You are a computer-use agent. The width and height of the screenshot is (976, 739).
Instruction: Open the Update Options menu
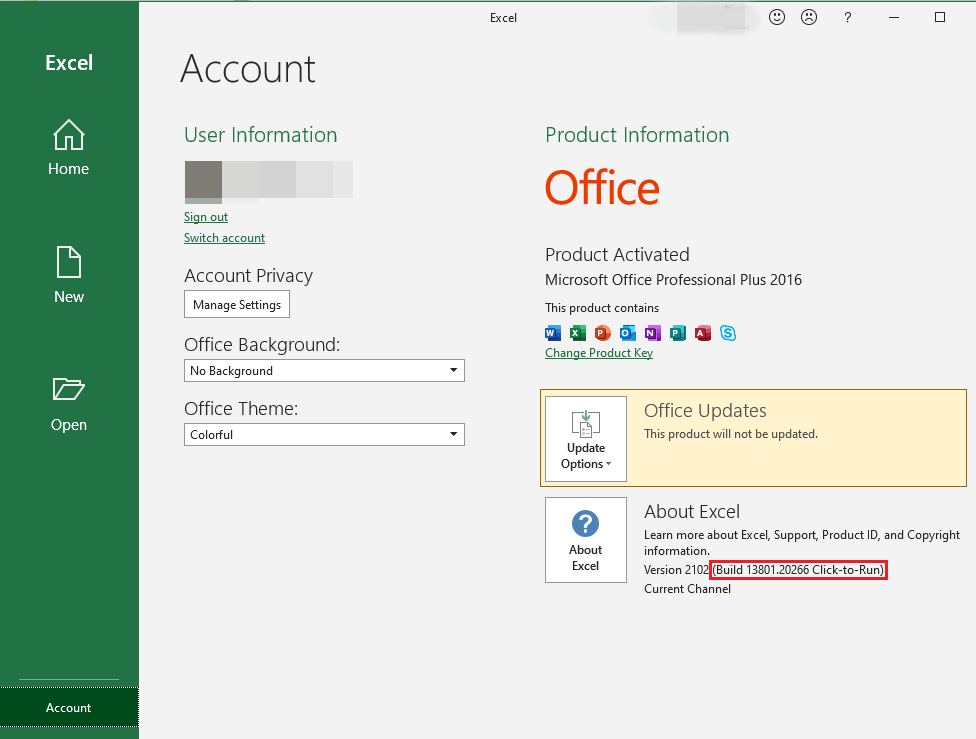(586, 439)
